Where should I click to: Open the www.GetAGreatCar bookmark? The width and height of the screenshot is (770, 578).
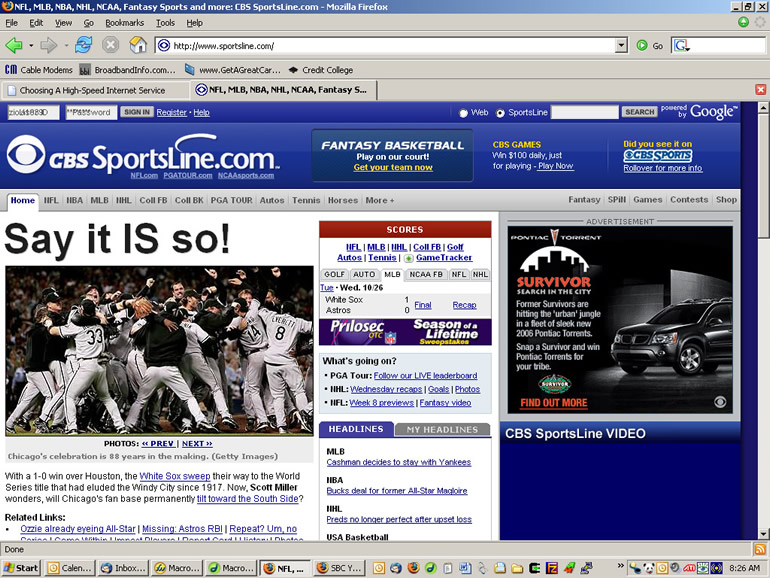coord(233,70)
